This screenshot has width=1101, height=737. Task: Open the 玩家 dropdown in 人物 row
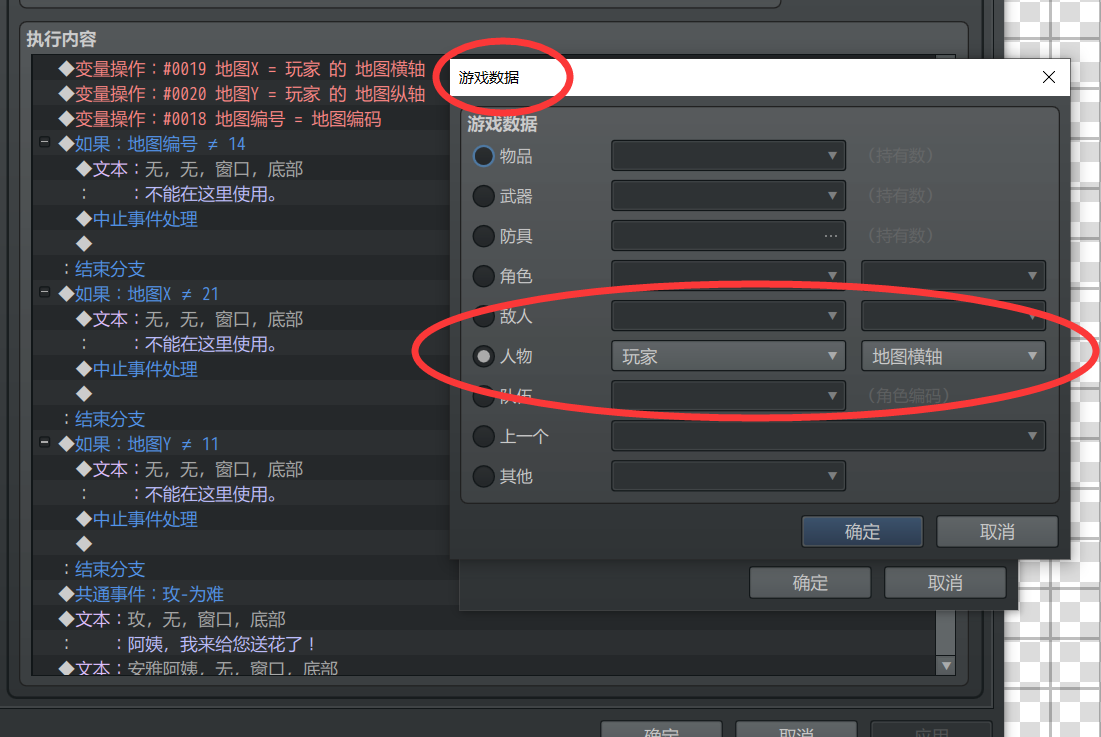pos(728,357)
